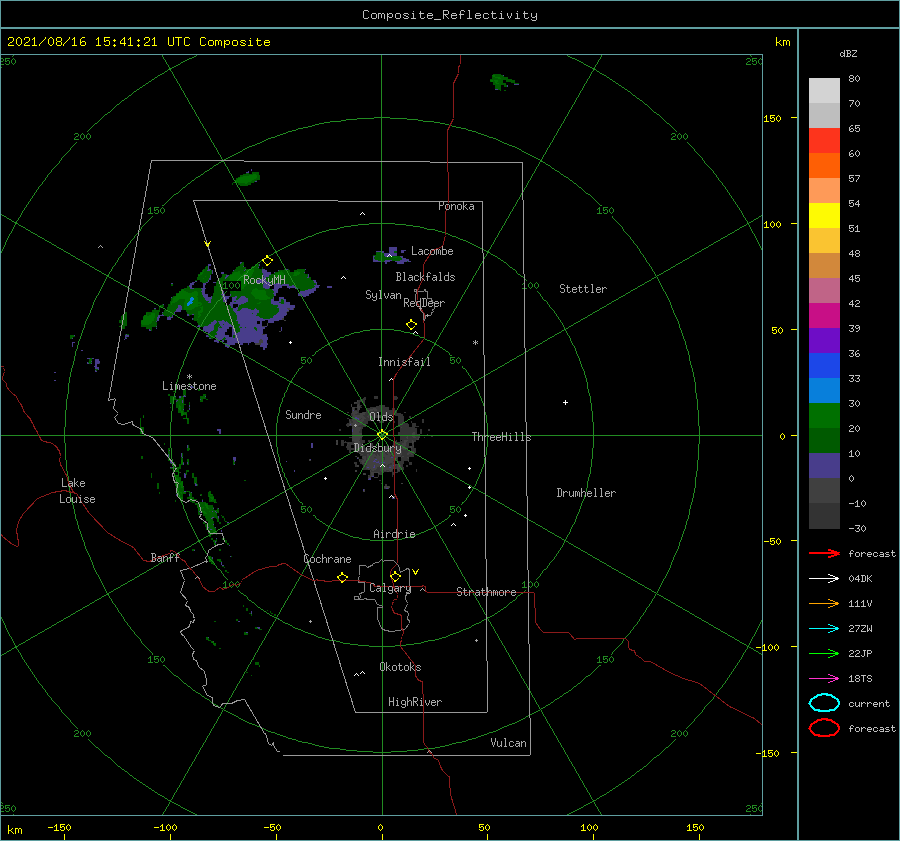
Task: Click the Blackfalds label
Action: tap(425, 277)
